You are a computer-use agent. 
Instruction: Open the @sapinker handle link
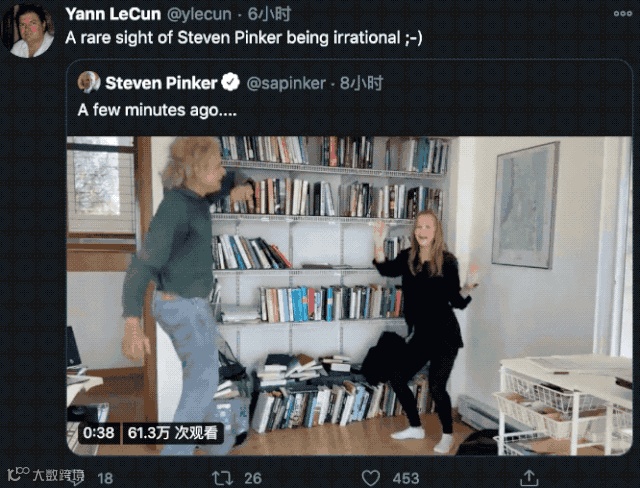tap(286, 83)
